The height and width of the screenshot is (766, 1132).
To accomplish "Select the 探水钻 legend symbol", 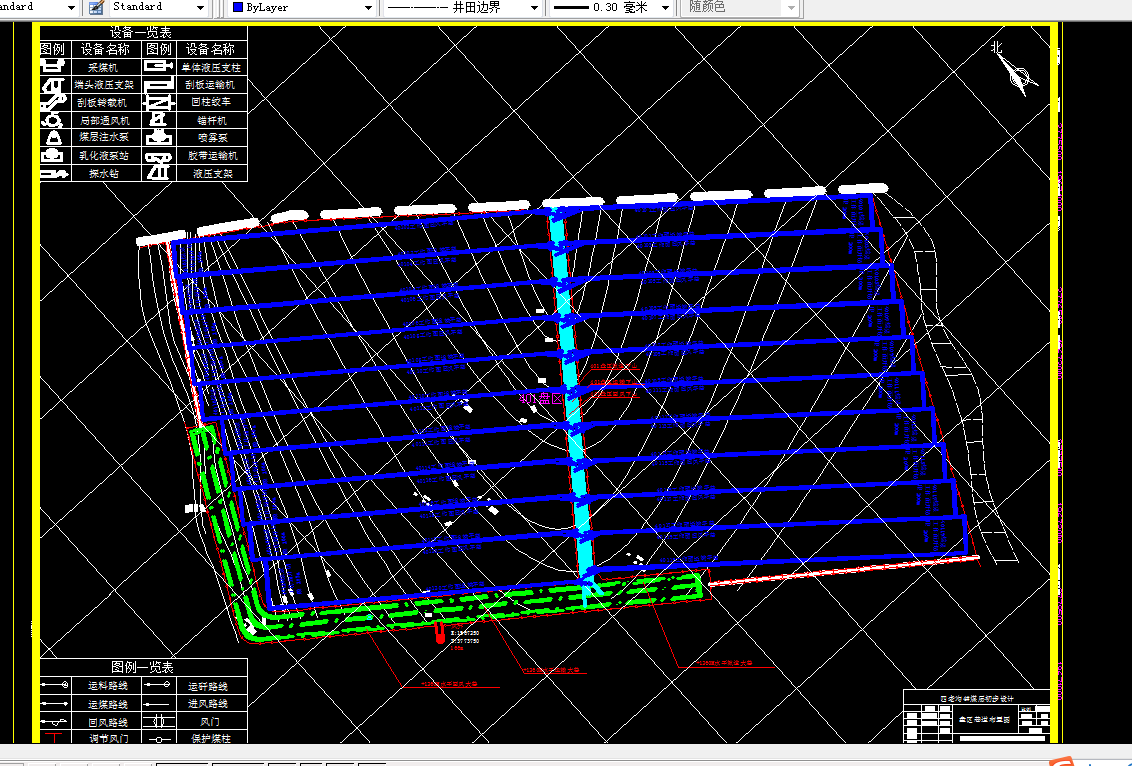I will tap(54, 173).
